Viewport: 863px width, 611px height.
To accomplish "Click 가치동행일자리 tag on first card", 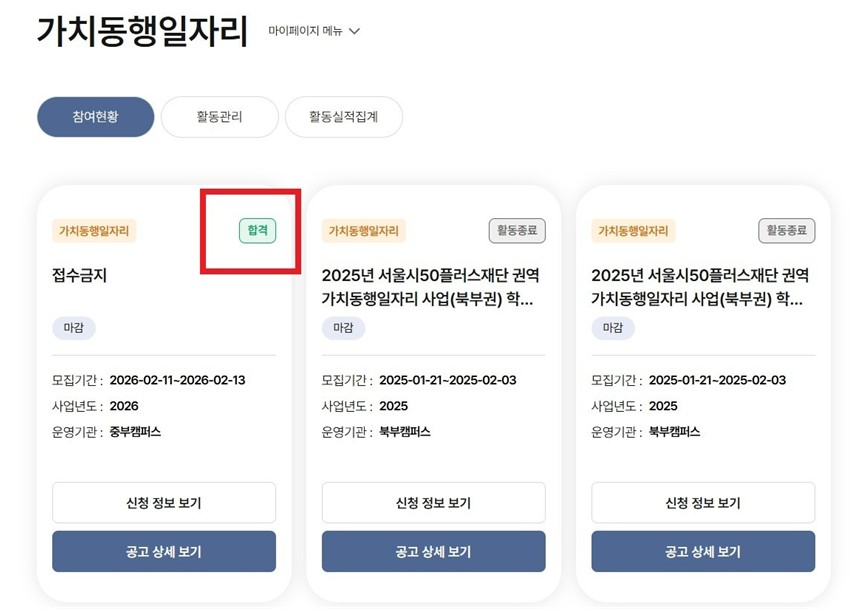I will click(94, 231).
